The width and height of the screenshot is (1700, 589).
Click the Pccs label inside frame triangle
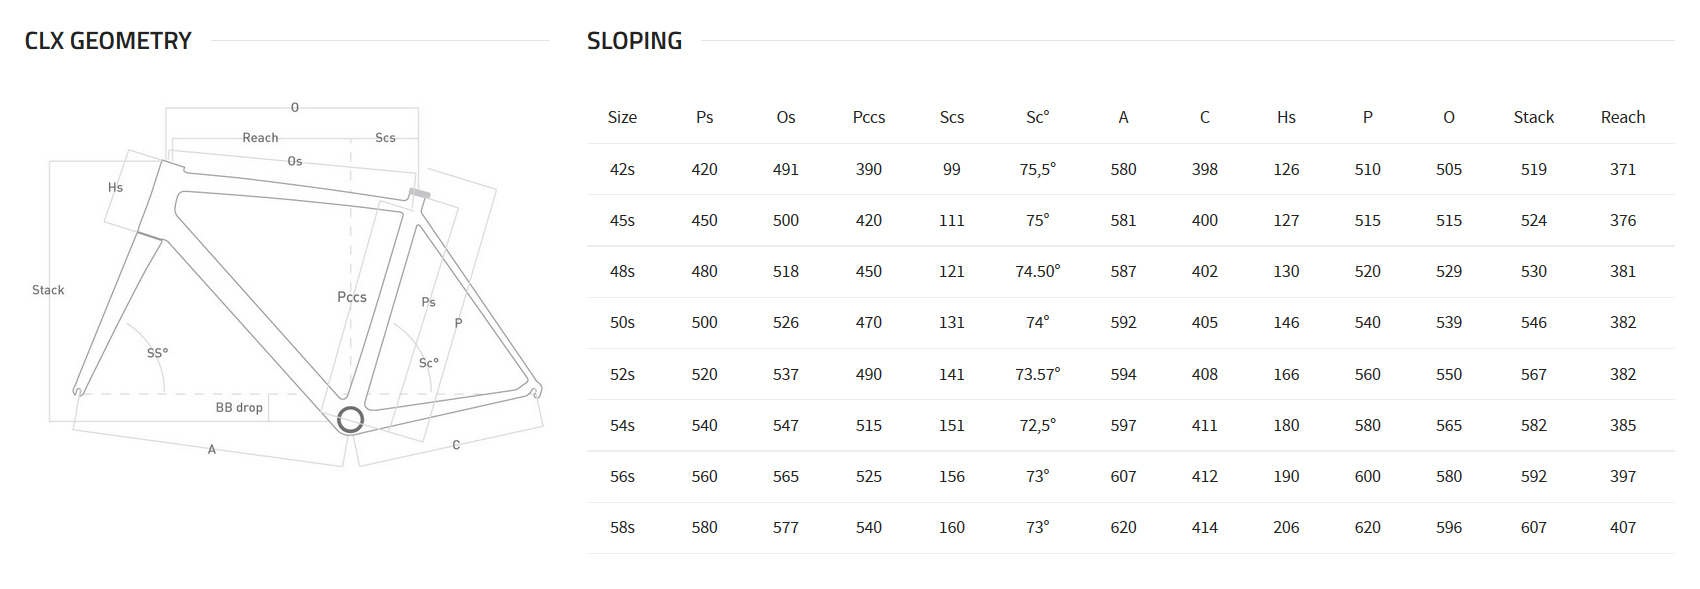click(x=352, y=297)
